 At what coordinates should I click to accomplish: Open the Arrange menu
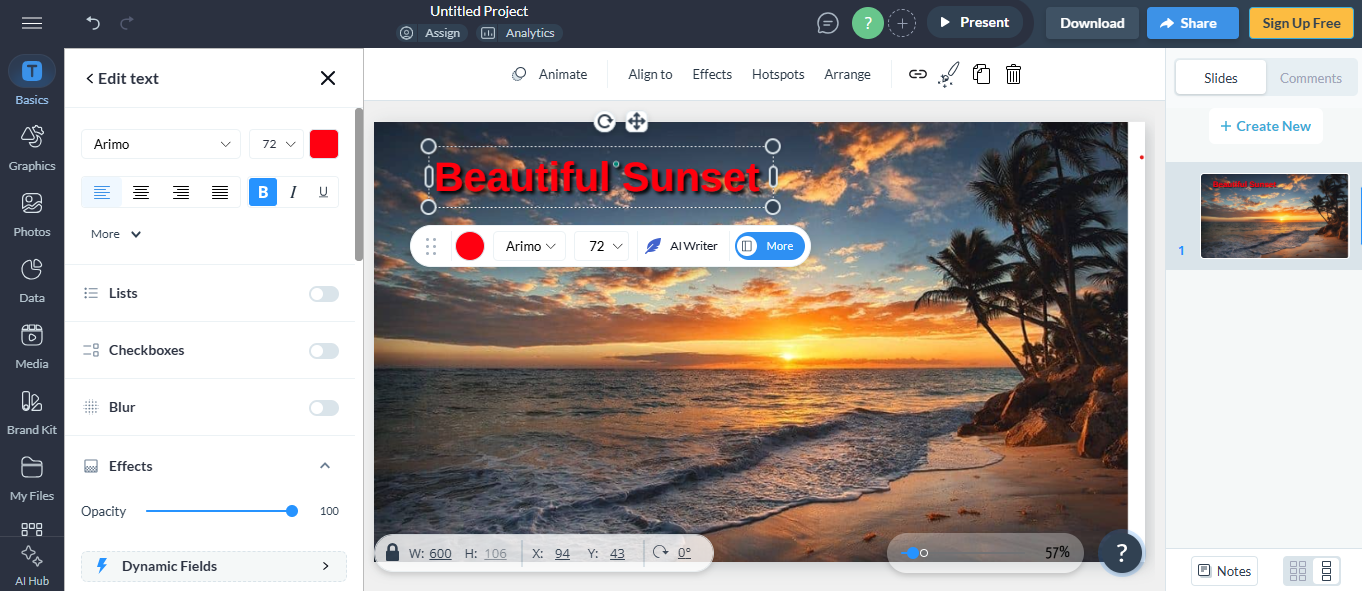[847, 73]
